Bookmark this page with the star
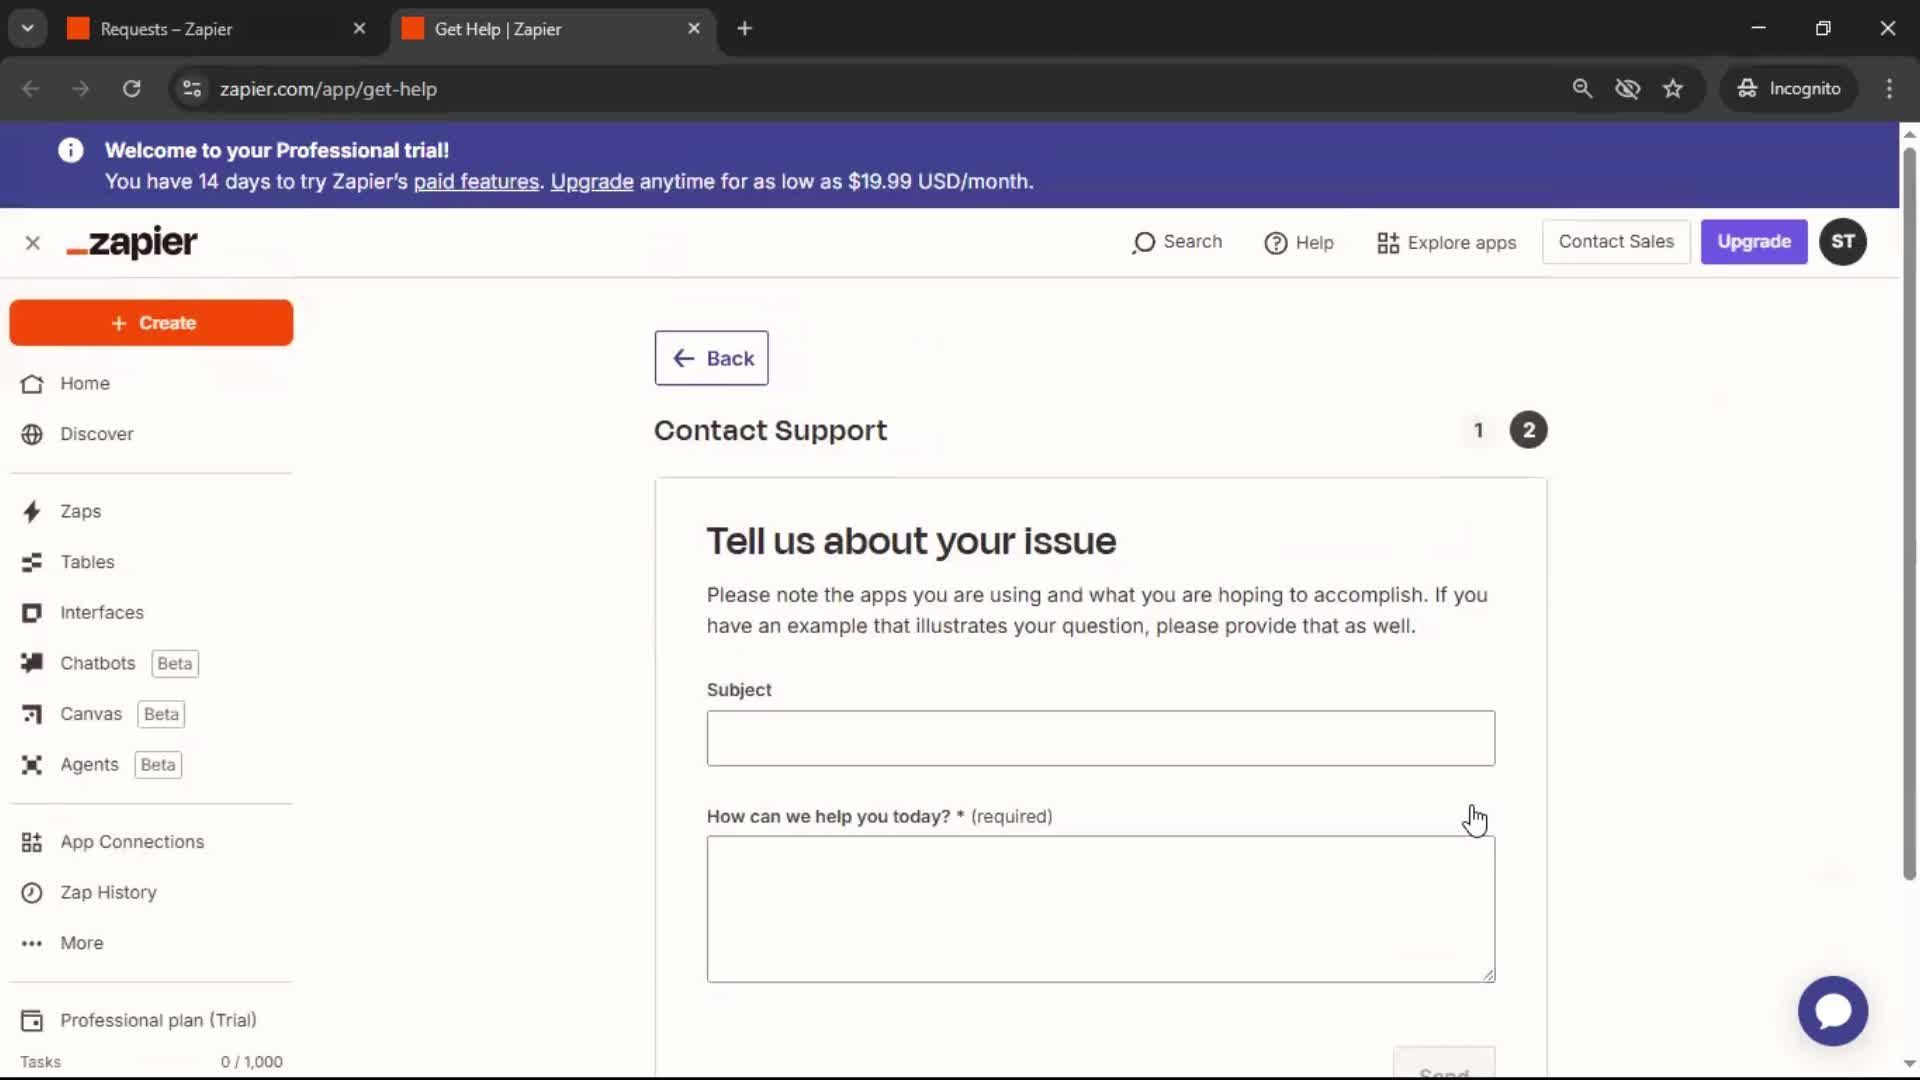The image size is (1920, 1080). (1673, 89)
